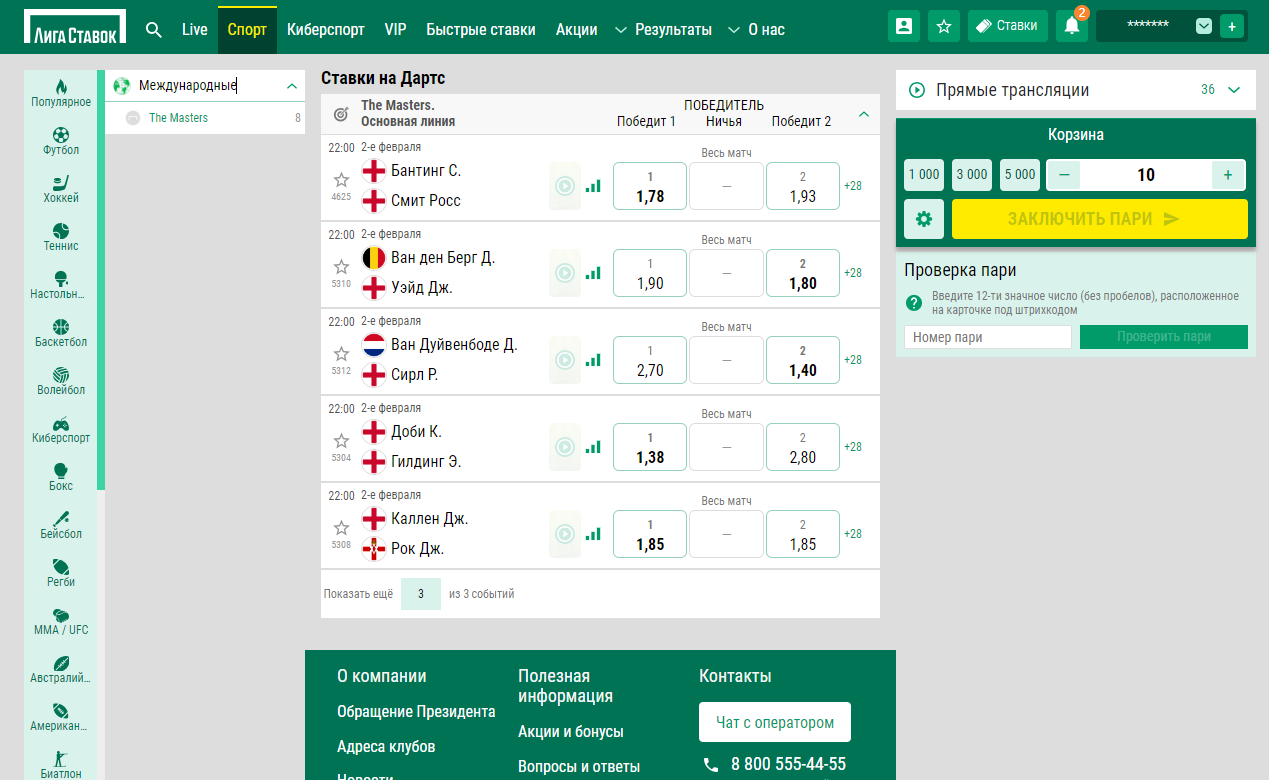Decrease stake with minus button
The width and height of the screenshot is (1269, 780).
pyautogui.click(x=1064, y=175)
